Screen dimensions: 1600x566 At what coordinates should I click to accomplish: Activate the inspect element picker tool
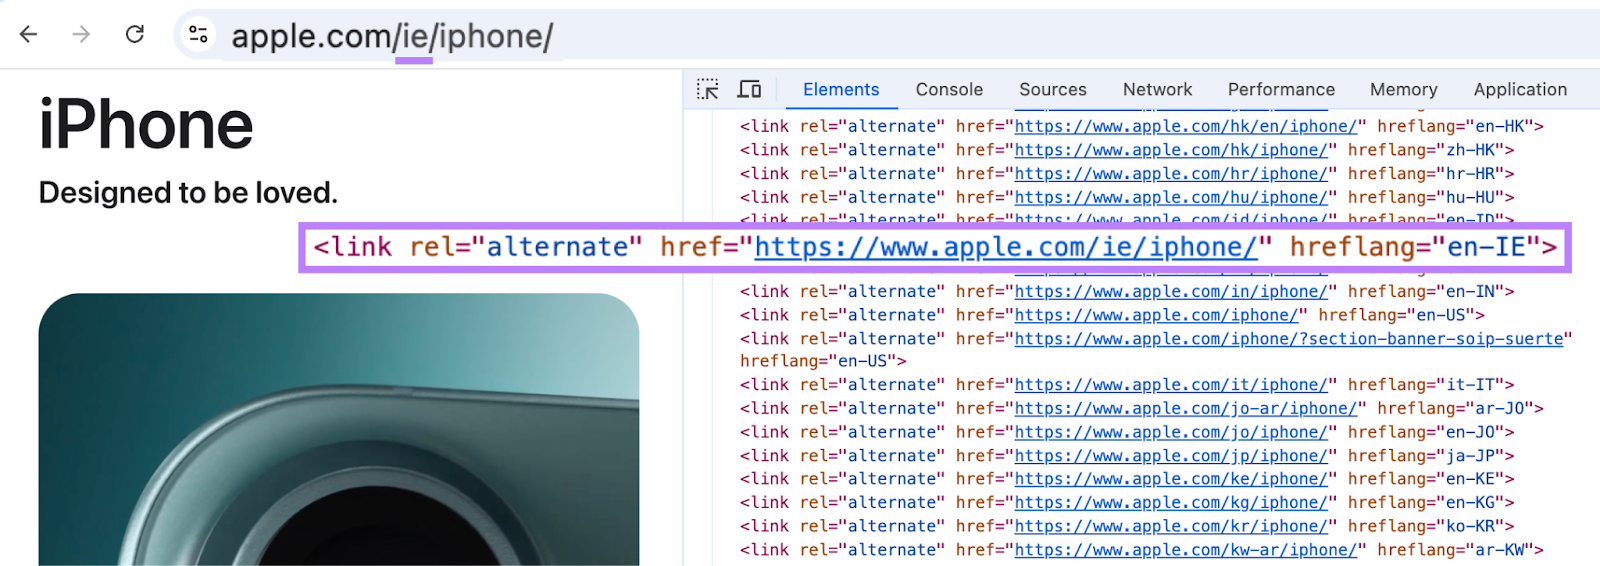pos(708,90)
